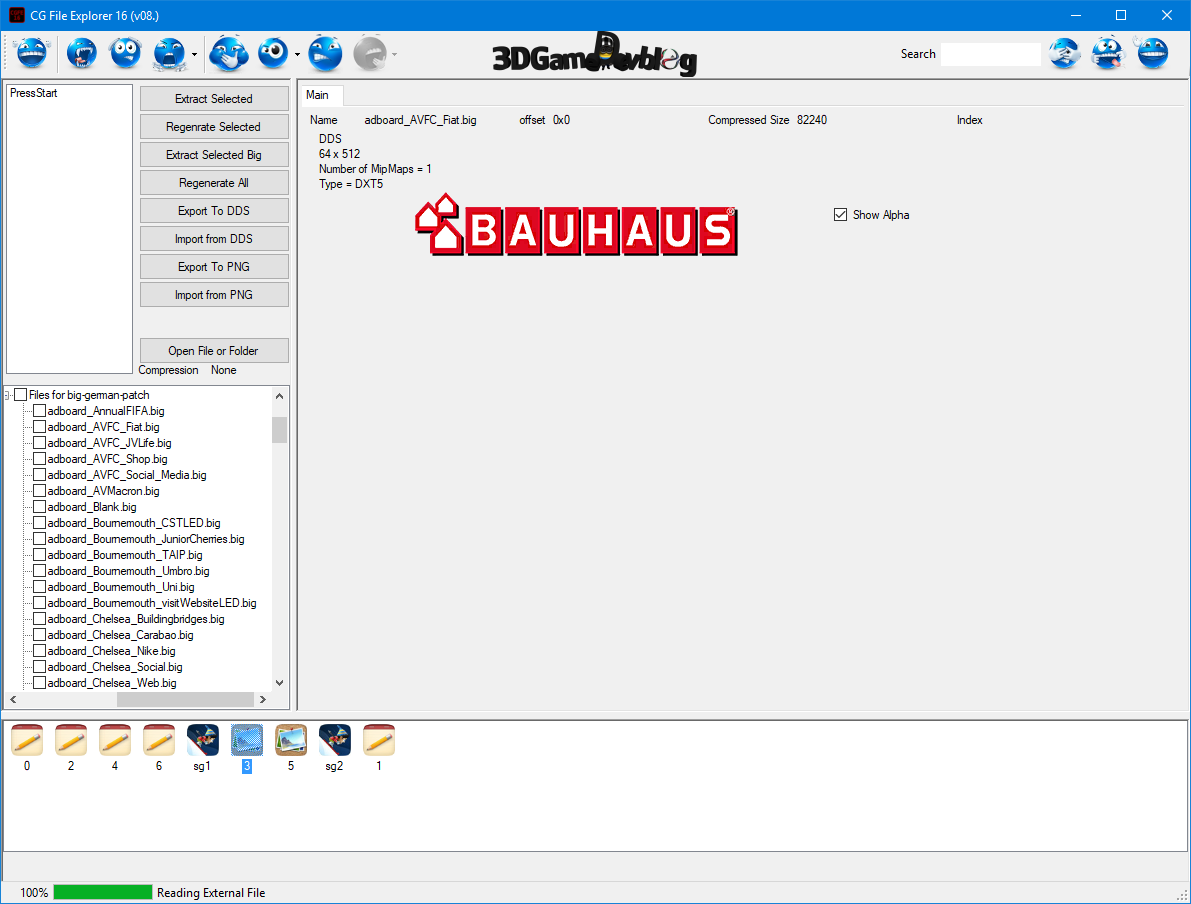The height and width of the screenshot is (904, 1191).
Task: Select adboard_AVFC_Social_Media.big in tree
Action: tap(127, 475)
